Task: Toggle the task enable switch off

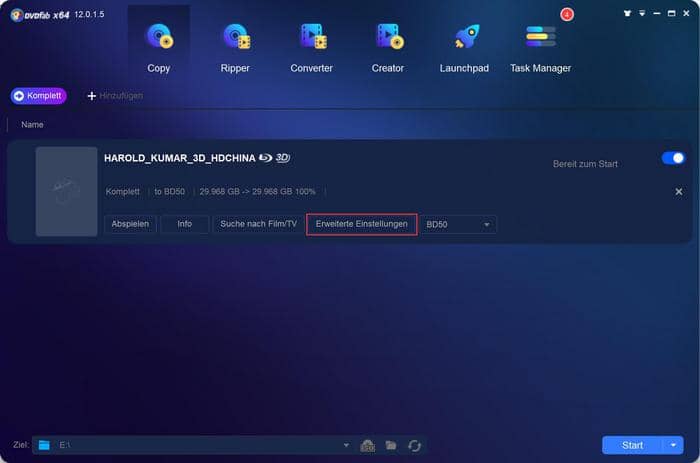Action: [x=673, y=158]
